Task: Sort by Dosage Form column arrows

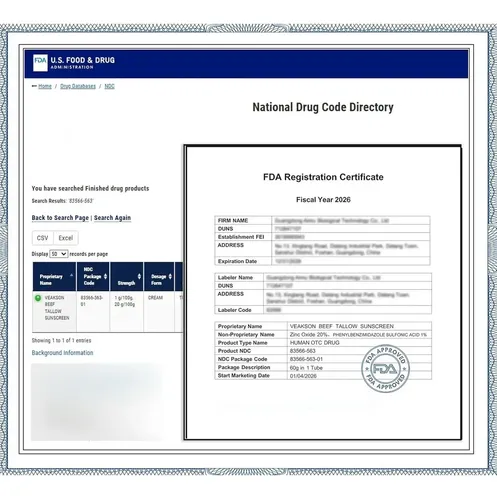Action: [x=170, y=276]
